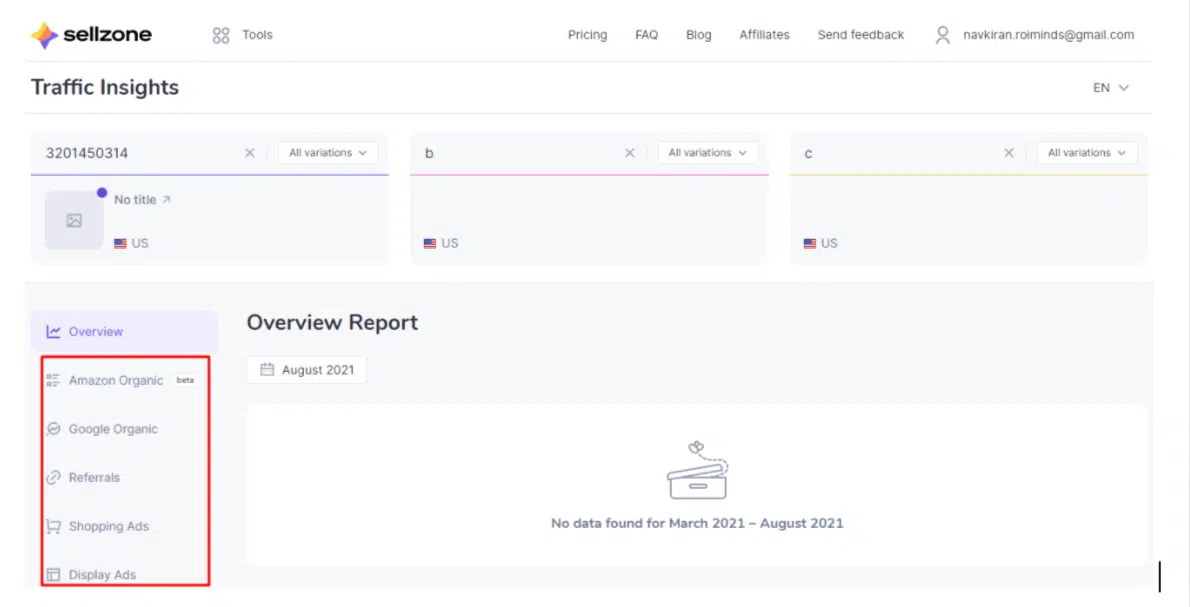Click the Display Ads layout icon
1190x607 pixels.
(x=53, y=574)
